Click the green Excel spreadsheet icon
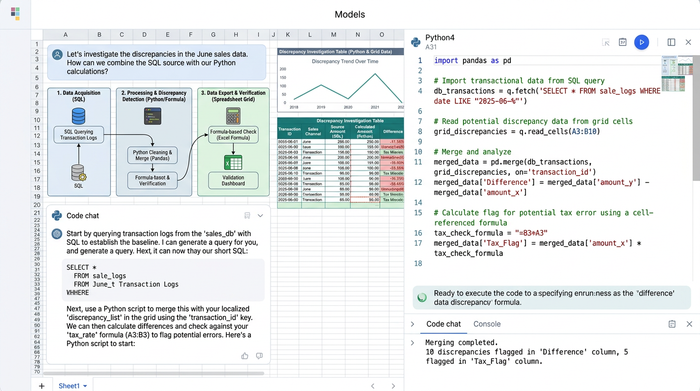Viewport: 700px width, 391px height. [x=233, y=162]
